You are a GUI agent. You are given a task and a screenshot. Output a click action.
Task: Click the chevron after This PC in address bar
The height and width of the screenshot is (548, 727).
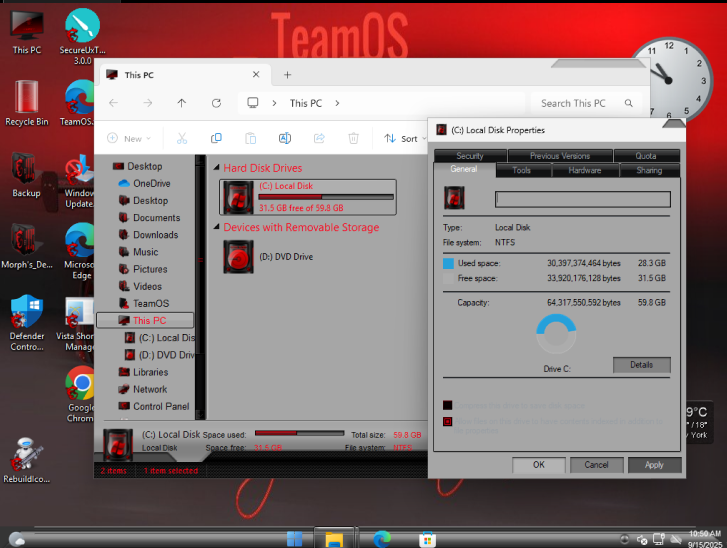(x=337, y=103)
